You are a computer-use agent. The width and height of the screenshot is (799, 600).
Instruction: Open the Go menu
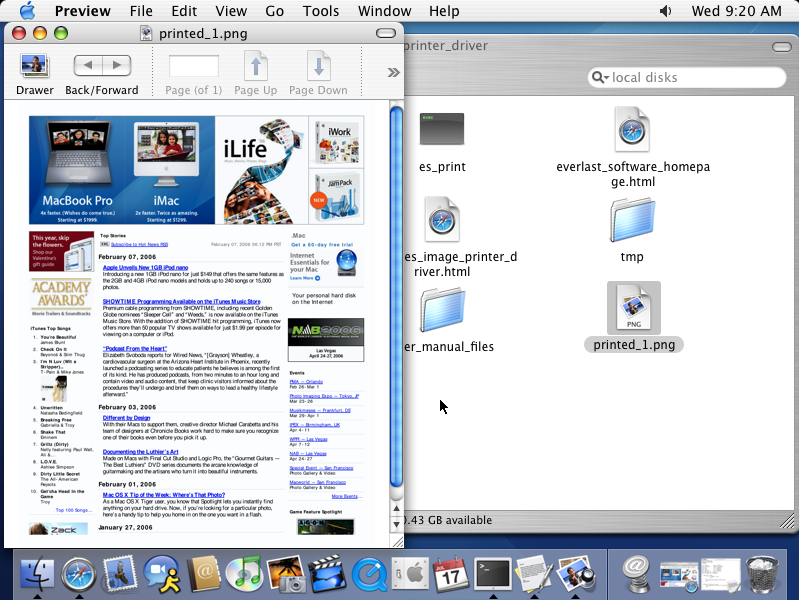tap(275, 11)
